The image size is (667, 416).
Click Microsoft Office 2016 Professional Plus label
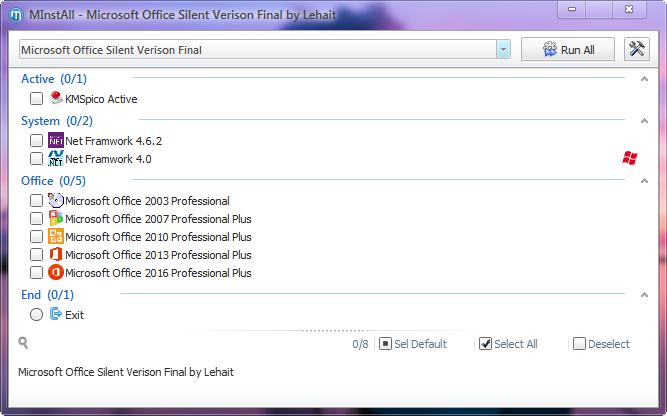point(158,273)
